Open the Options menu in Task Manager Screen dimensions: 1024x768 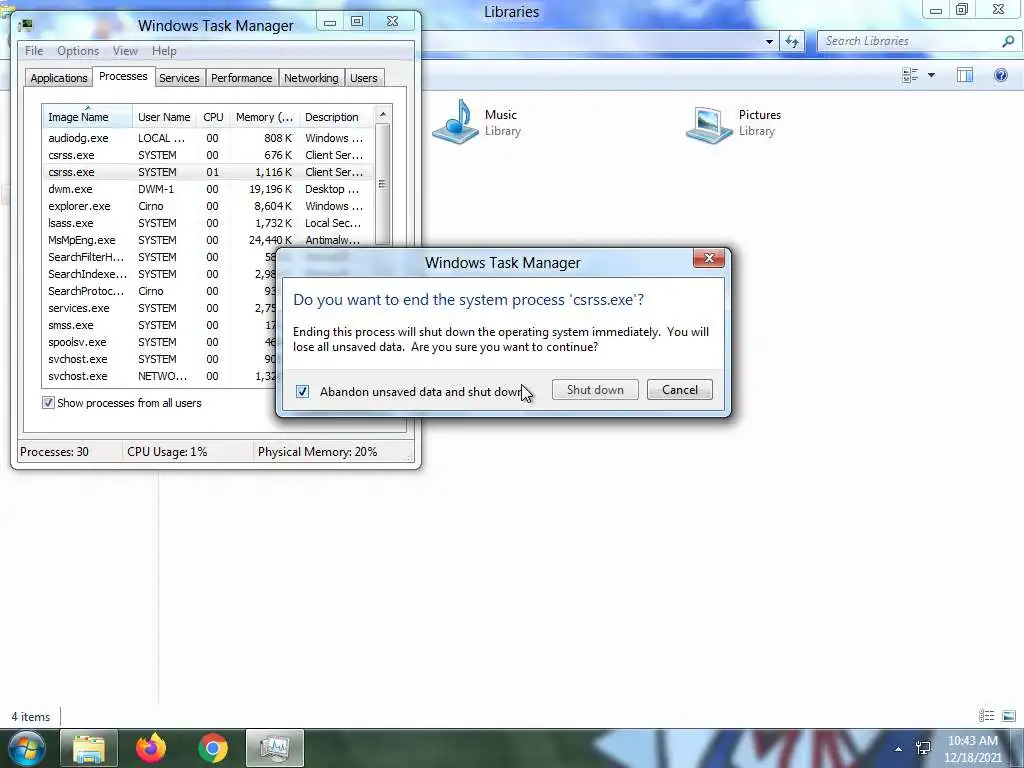point(78,51)
